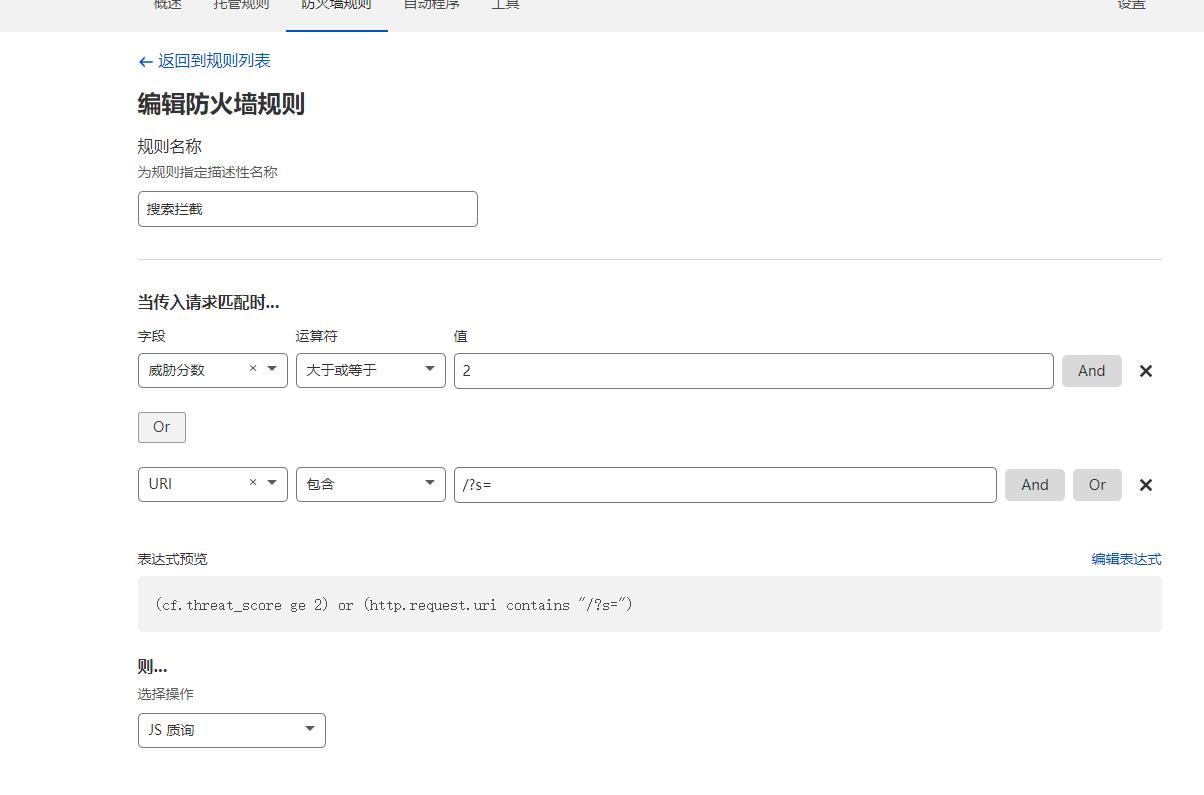
Task: Focus the threat score value field
Action: tap(754, 371)
